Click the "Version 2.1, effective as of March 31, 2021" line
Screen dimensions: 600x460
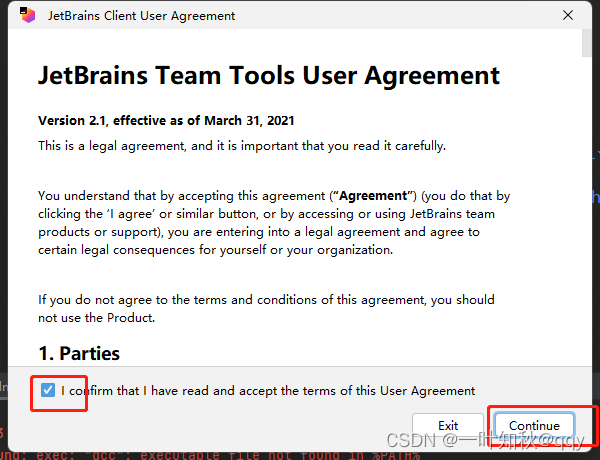click(166, 121)
